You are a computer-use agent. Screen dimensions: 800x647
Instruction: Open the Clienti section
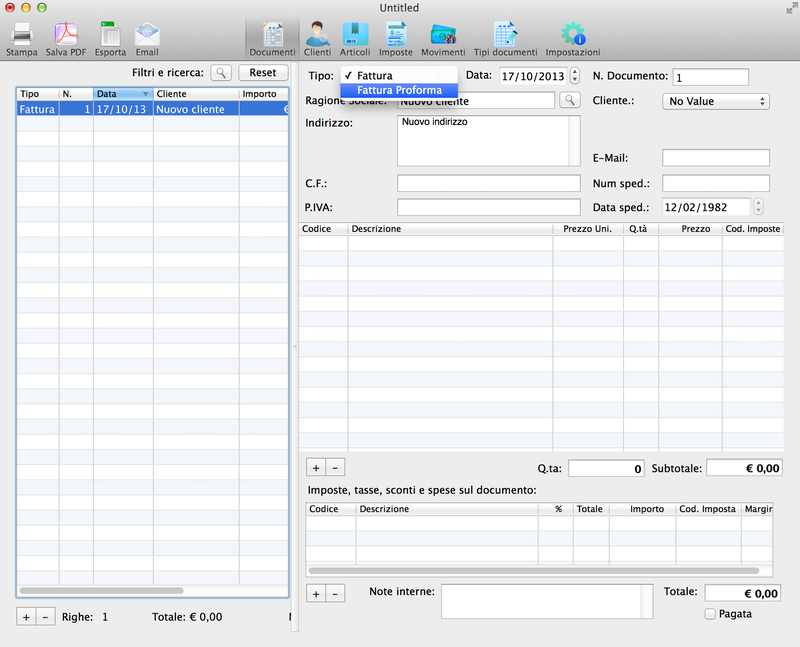click(x=317, y=38)
